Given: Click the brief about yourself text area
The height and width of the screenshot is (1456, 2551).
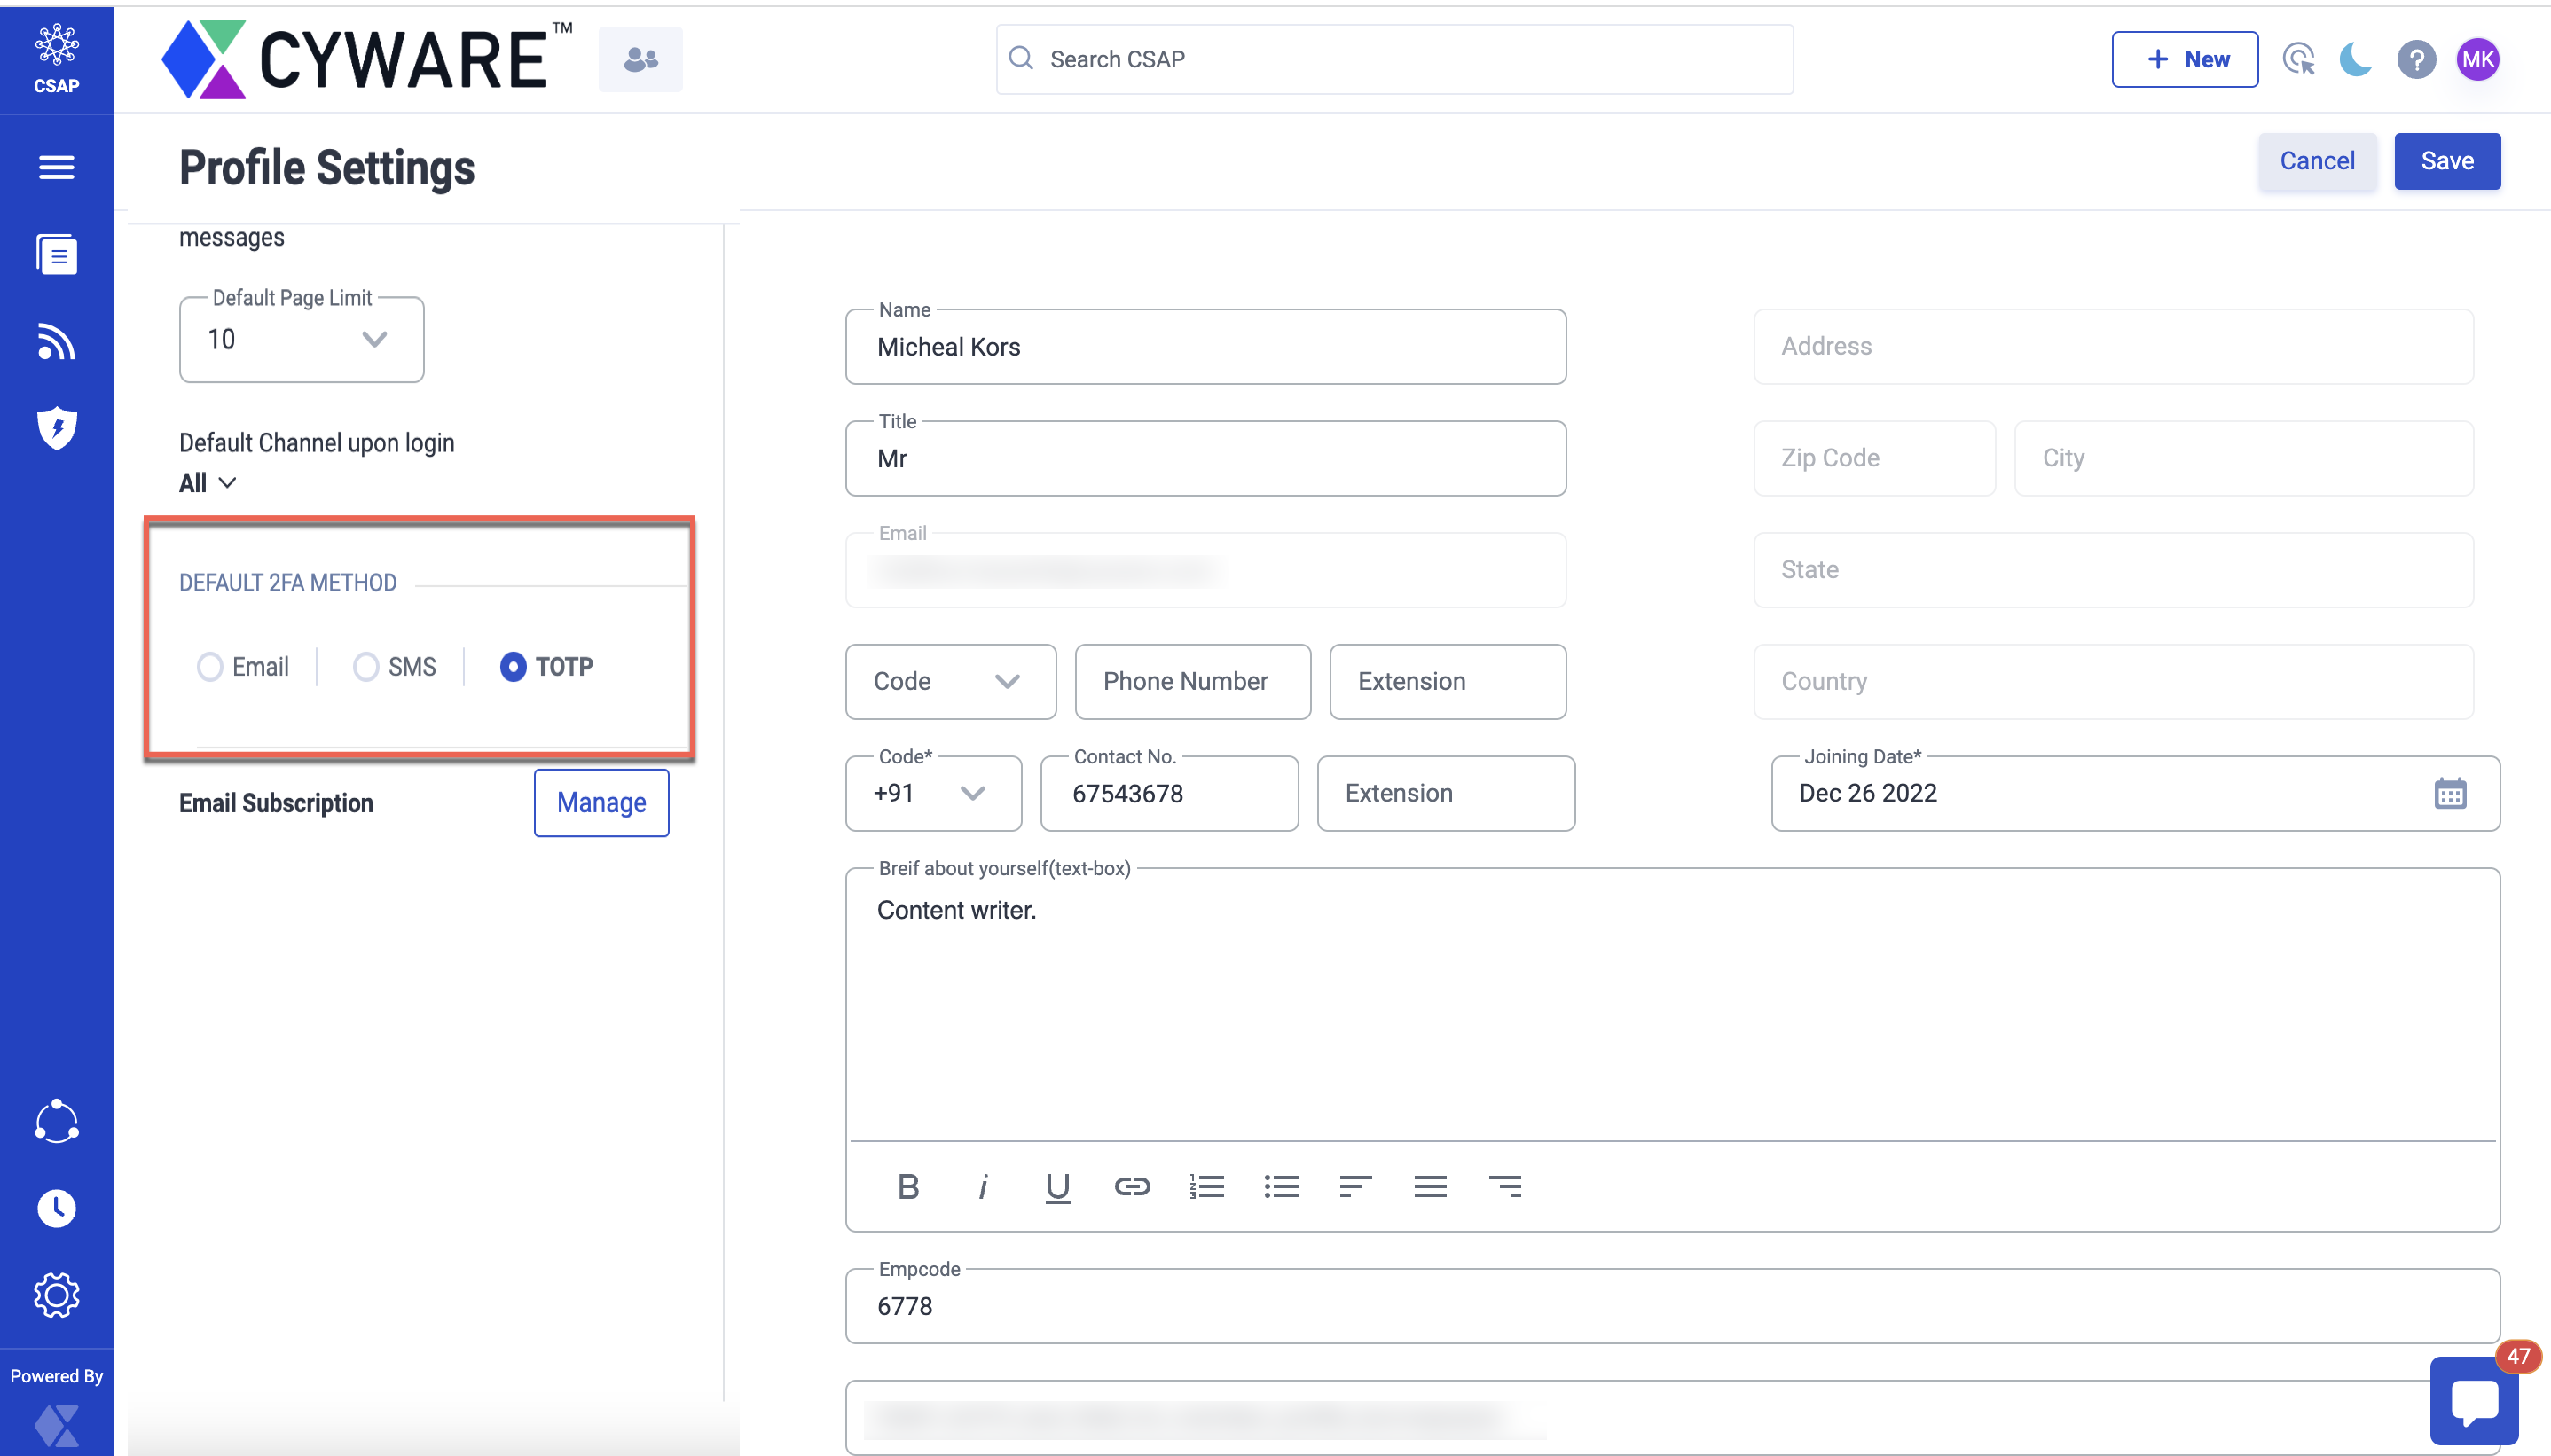Looking at the screenshot, I should [1672, 1005].
